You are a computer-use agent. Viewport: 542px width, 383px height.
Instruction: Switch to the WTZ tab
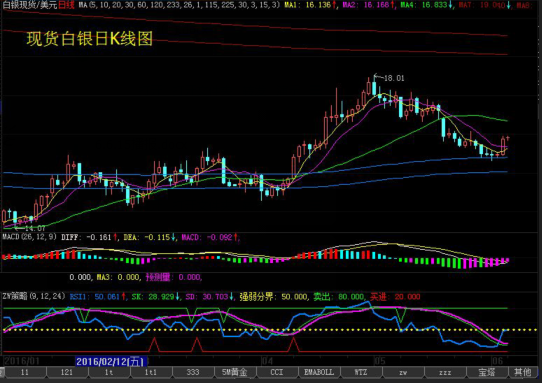(361, 372)
